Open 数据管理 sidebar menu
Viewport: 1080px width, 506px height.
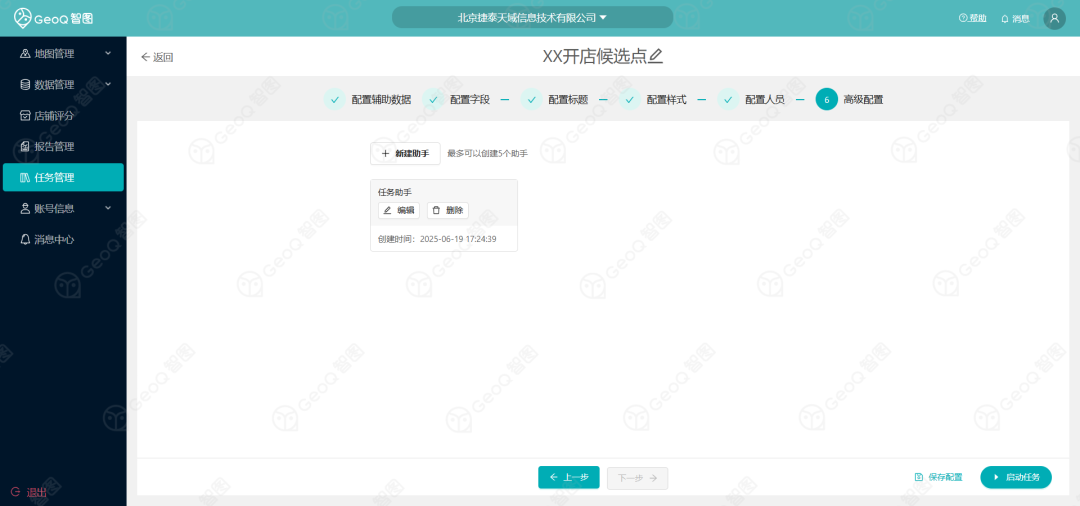(63, 85)
